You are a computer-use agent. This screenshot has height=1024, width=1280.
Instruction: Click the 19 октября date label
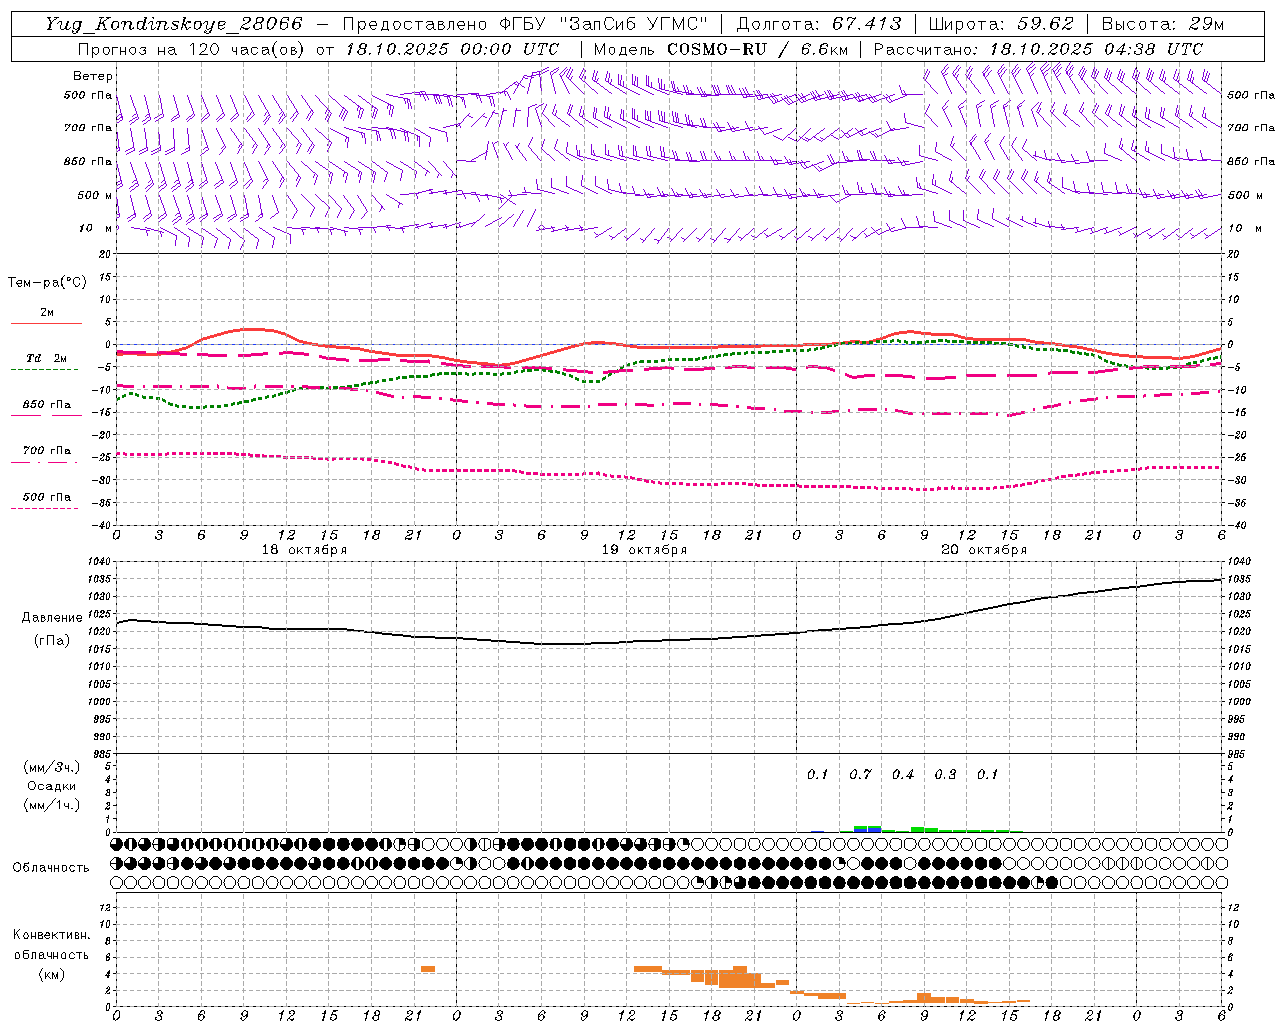point(644,550)
